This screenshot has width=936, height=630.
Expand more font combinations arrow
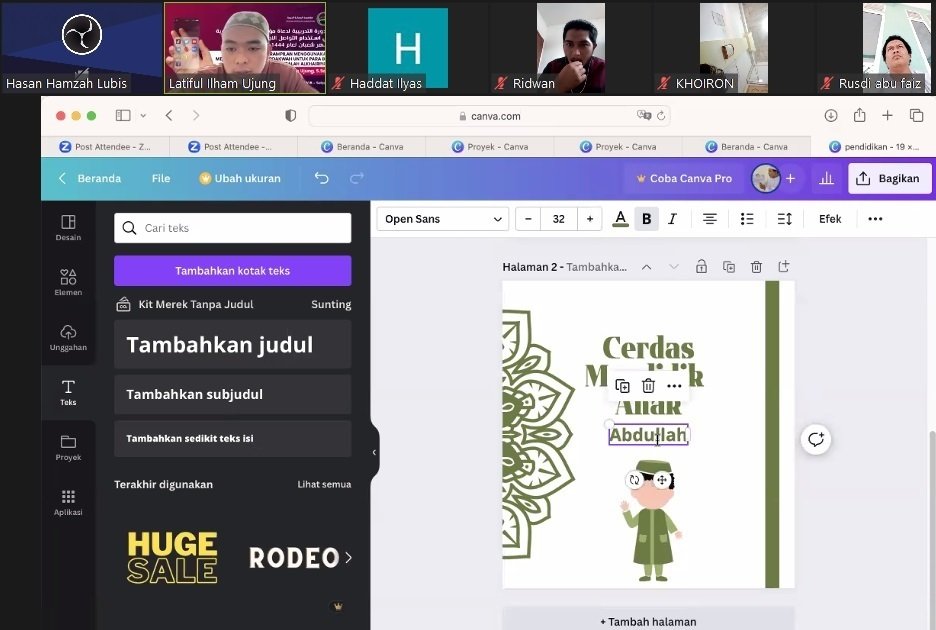[x=348, y=557]
